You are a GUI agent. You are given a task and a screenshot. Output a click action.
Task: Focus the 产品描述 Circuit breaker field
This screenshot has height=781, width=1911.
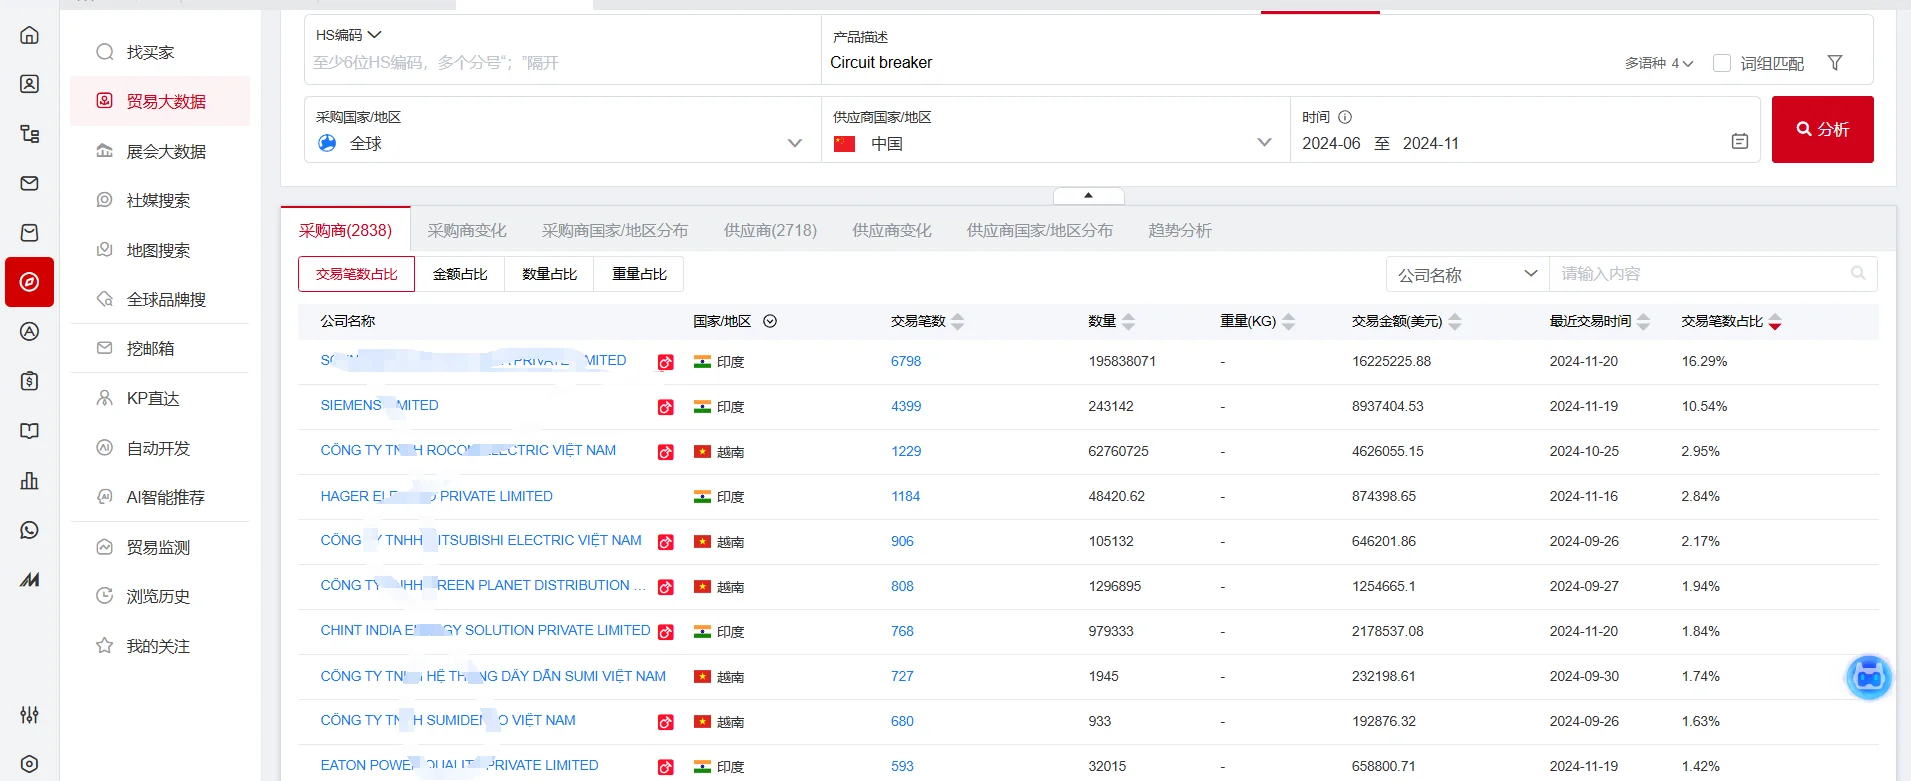click(x=1220, y=62)
